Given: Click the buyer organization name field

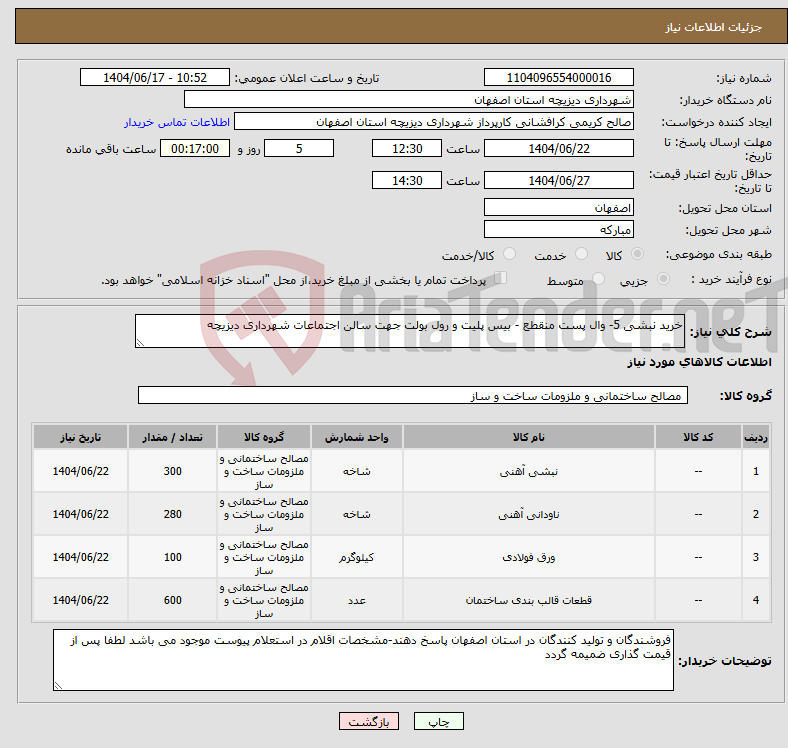Looking at the screenshot, I should pyautogui.click(x=409, y=100).
